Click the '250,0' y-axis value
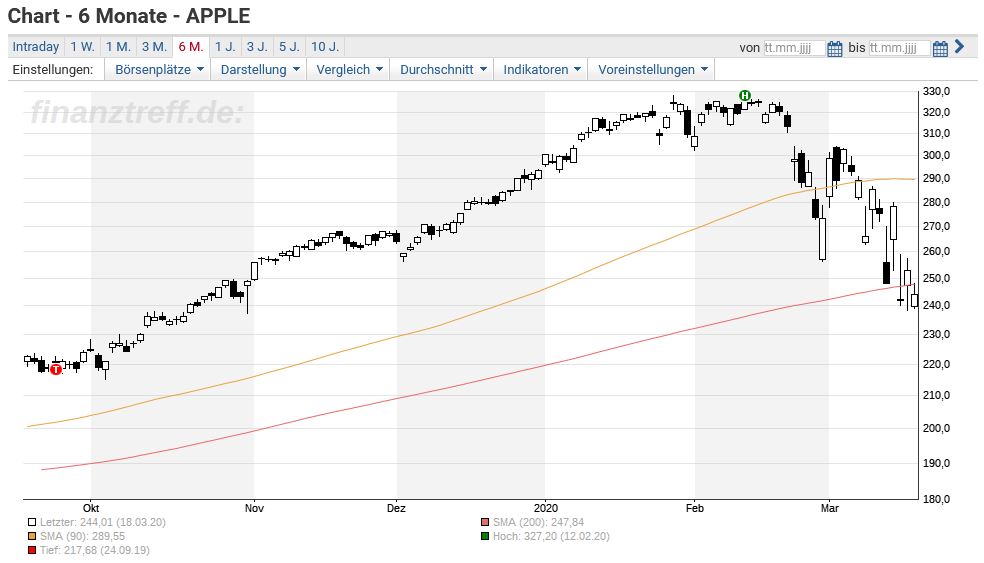 pos(936,278)
